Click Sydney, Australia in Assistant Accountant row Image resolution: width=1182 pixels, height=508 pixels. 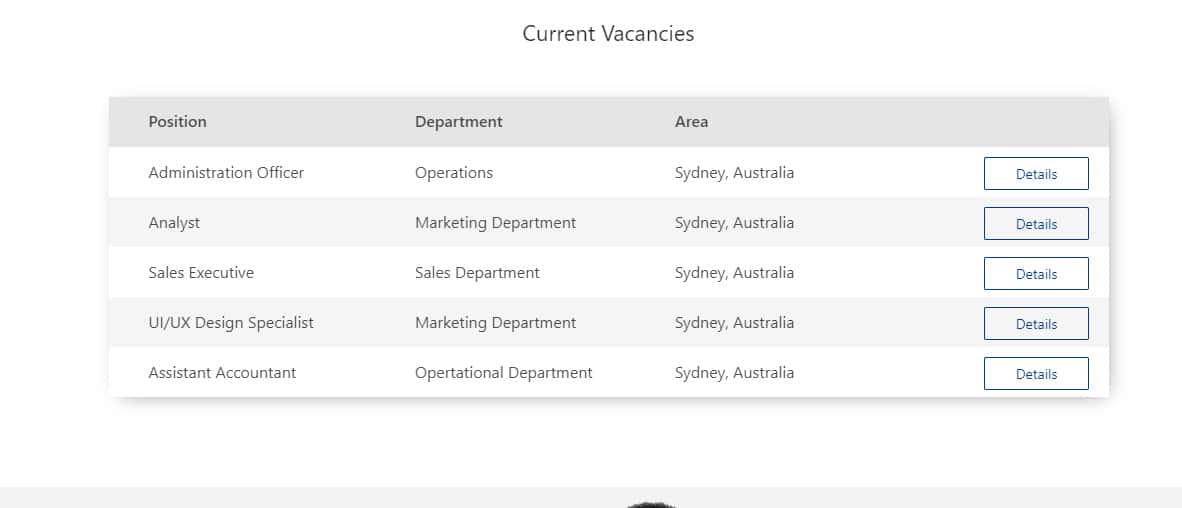(x=734, y=372)
